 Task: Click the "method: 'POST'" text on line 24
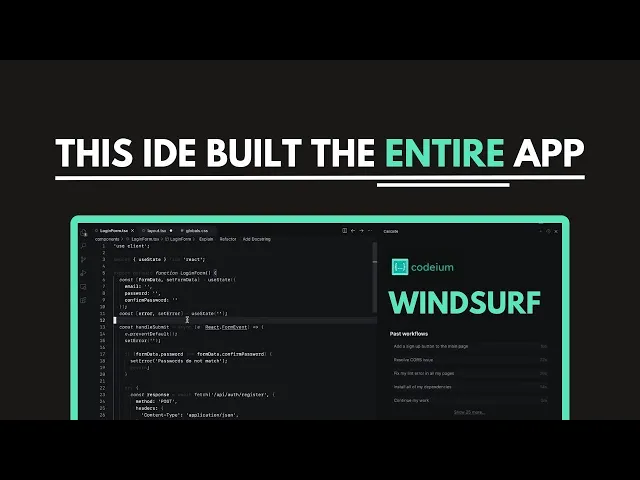point(157,401)
